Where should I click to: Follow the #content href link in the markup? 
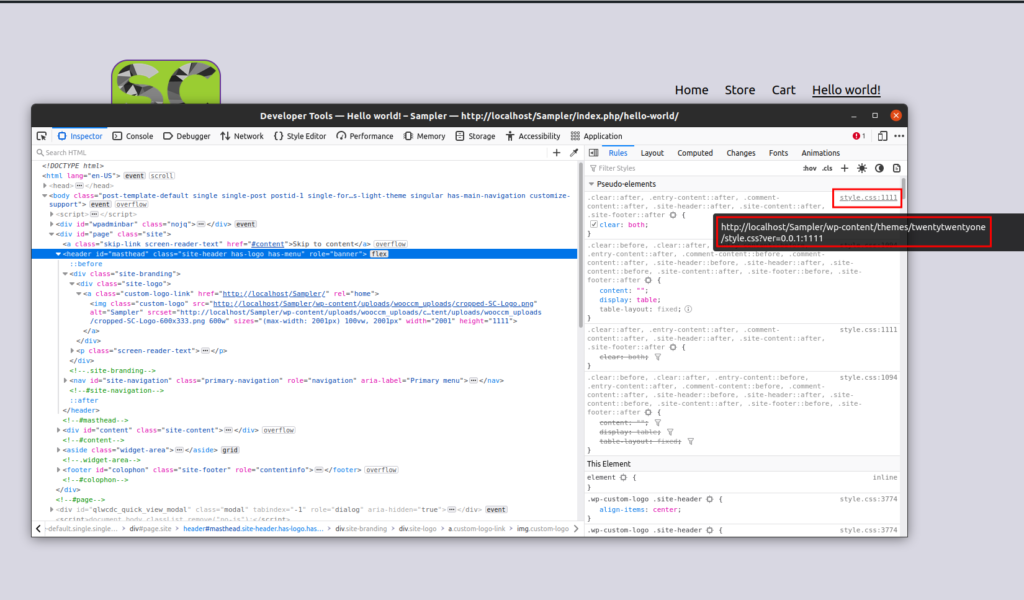pos(268,244)
